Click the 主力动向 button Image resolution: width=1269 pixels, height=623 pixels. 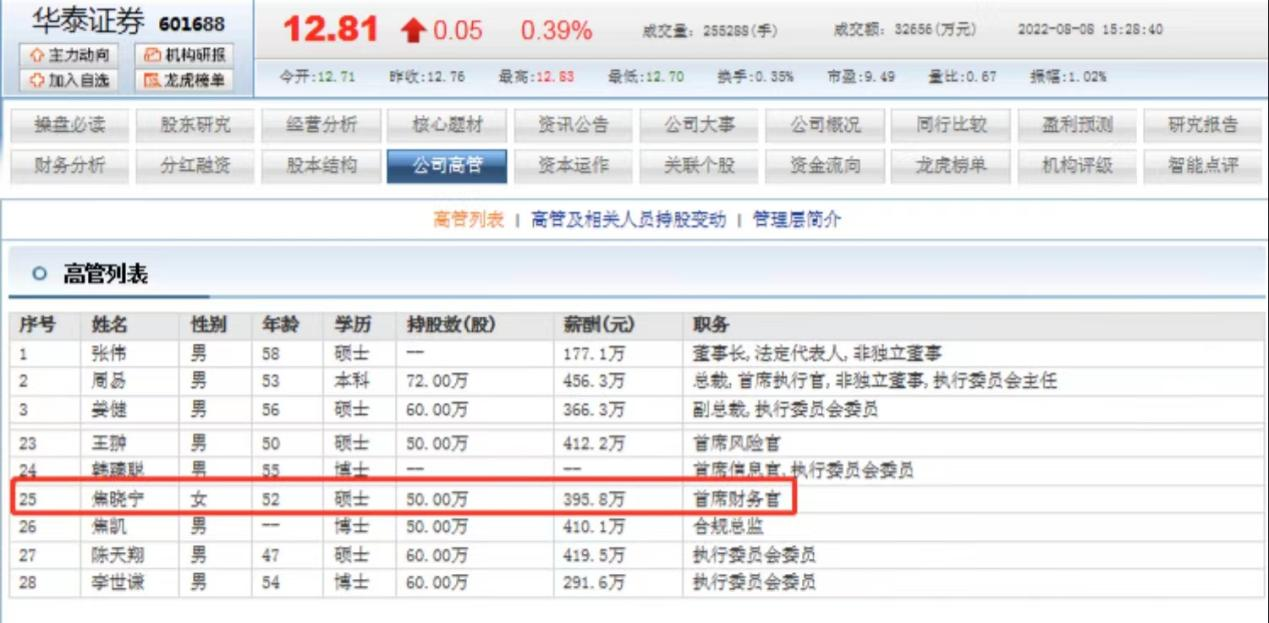coord(70,55)
